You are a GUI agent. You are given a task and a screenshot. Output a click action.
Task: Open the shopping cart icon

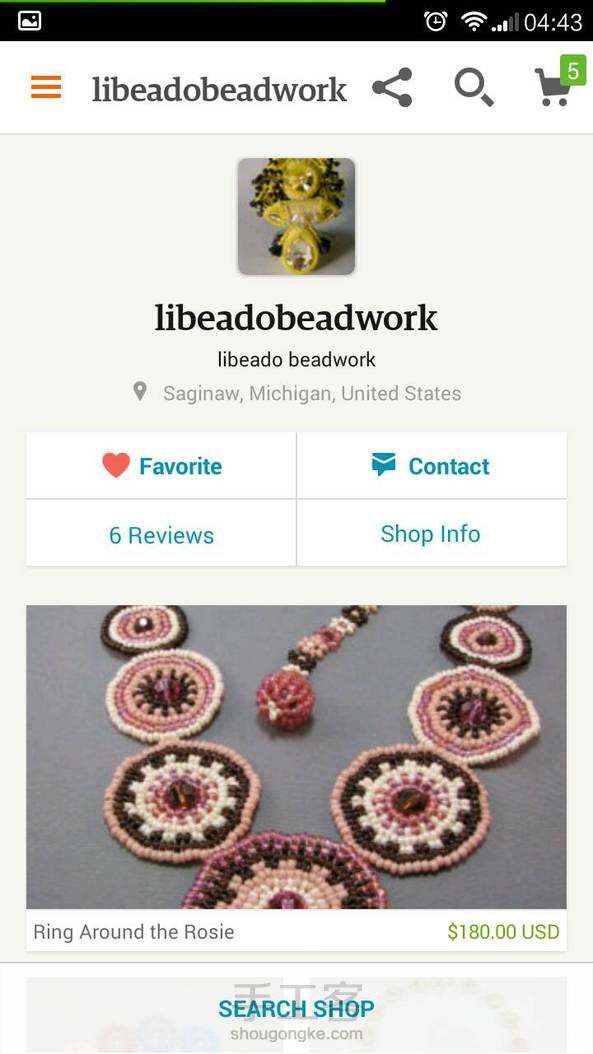pyautogui.click(x=553, y=88)
